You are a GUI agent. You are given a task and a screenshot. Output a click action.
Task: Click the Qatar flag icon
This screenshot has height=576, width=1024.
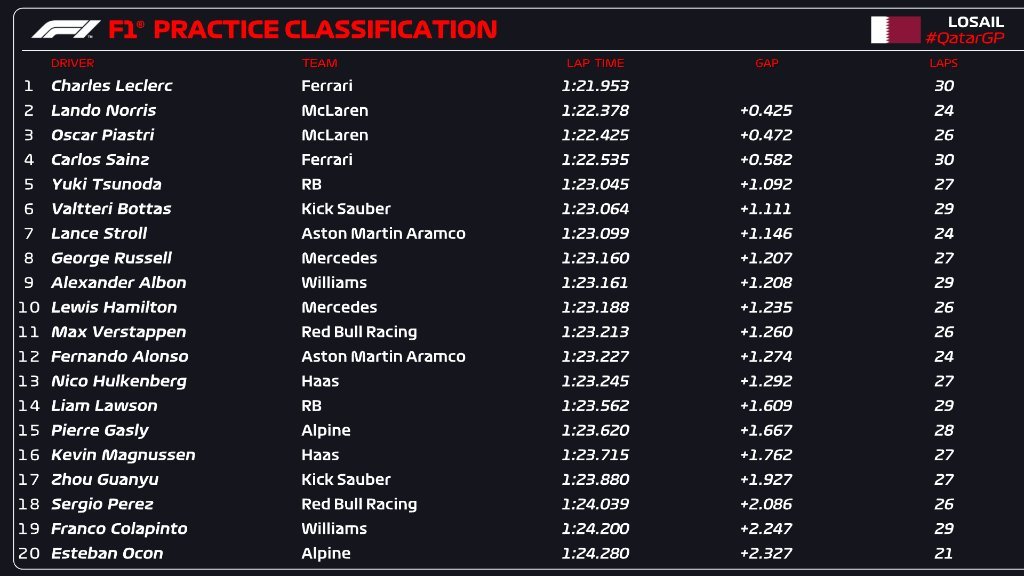tap(895, 30)
